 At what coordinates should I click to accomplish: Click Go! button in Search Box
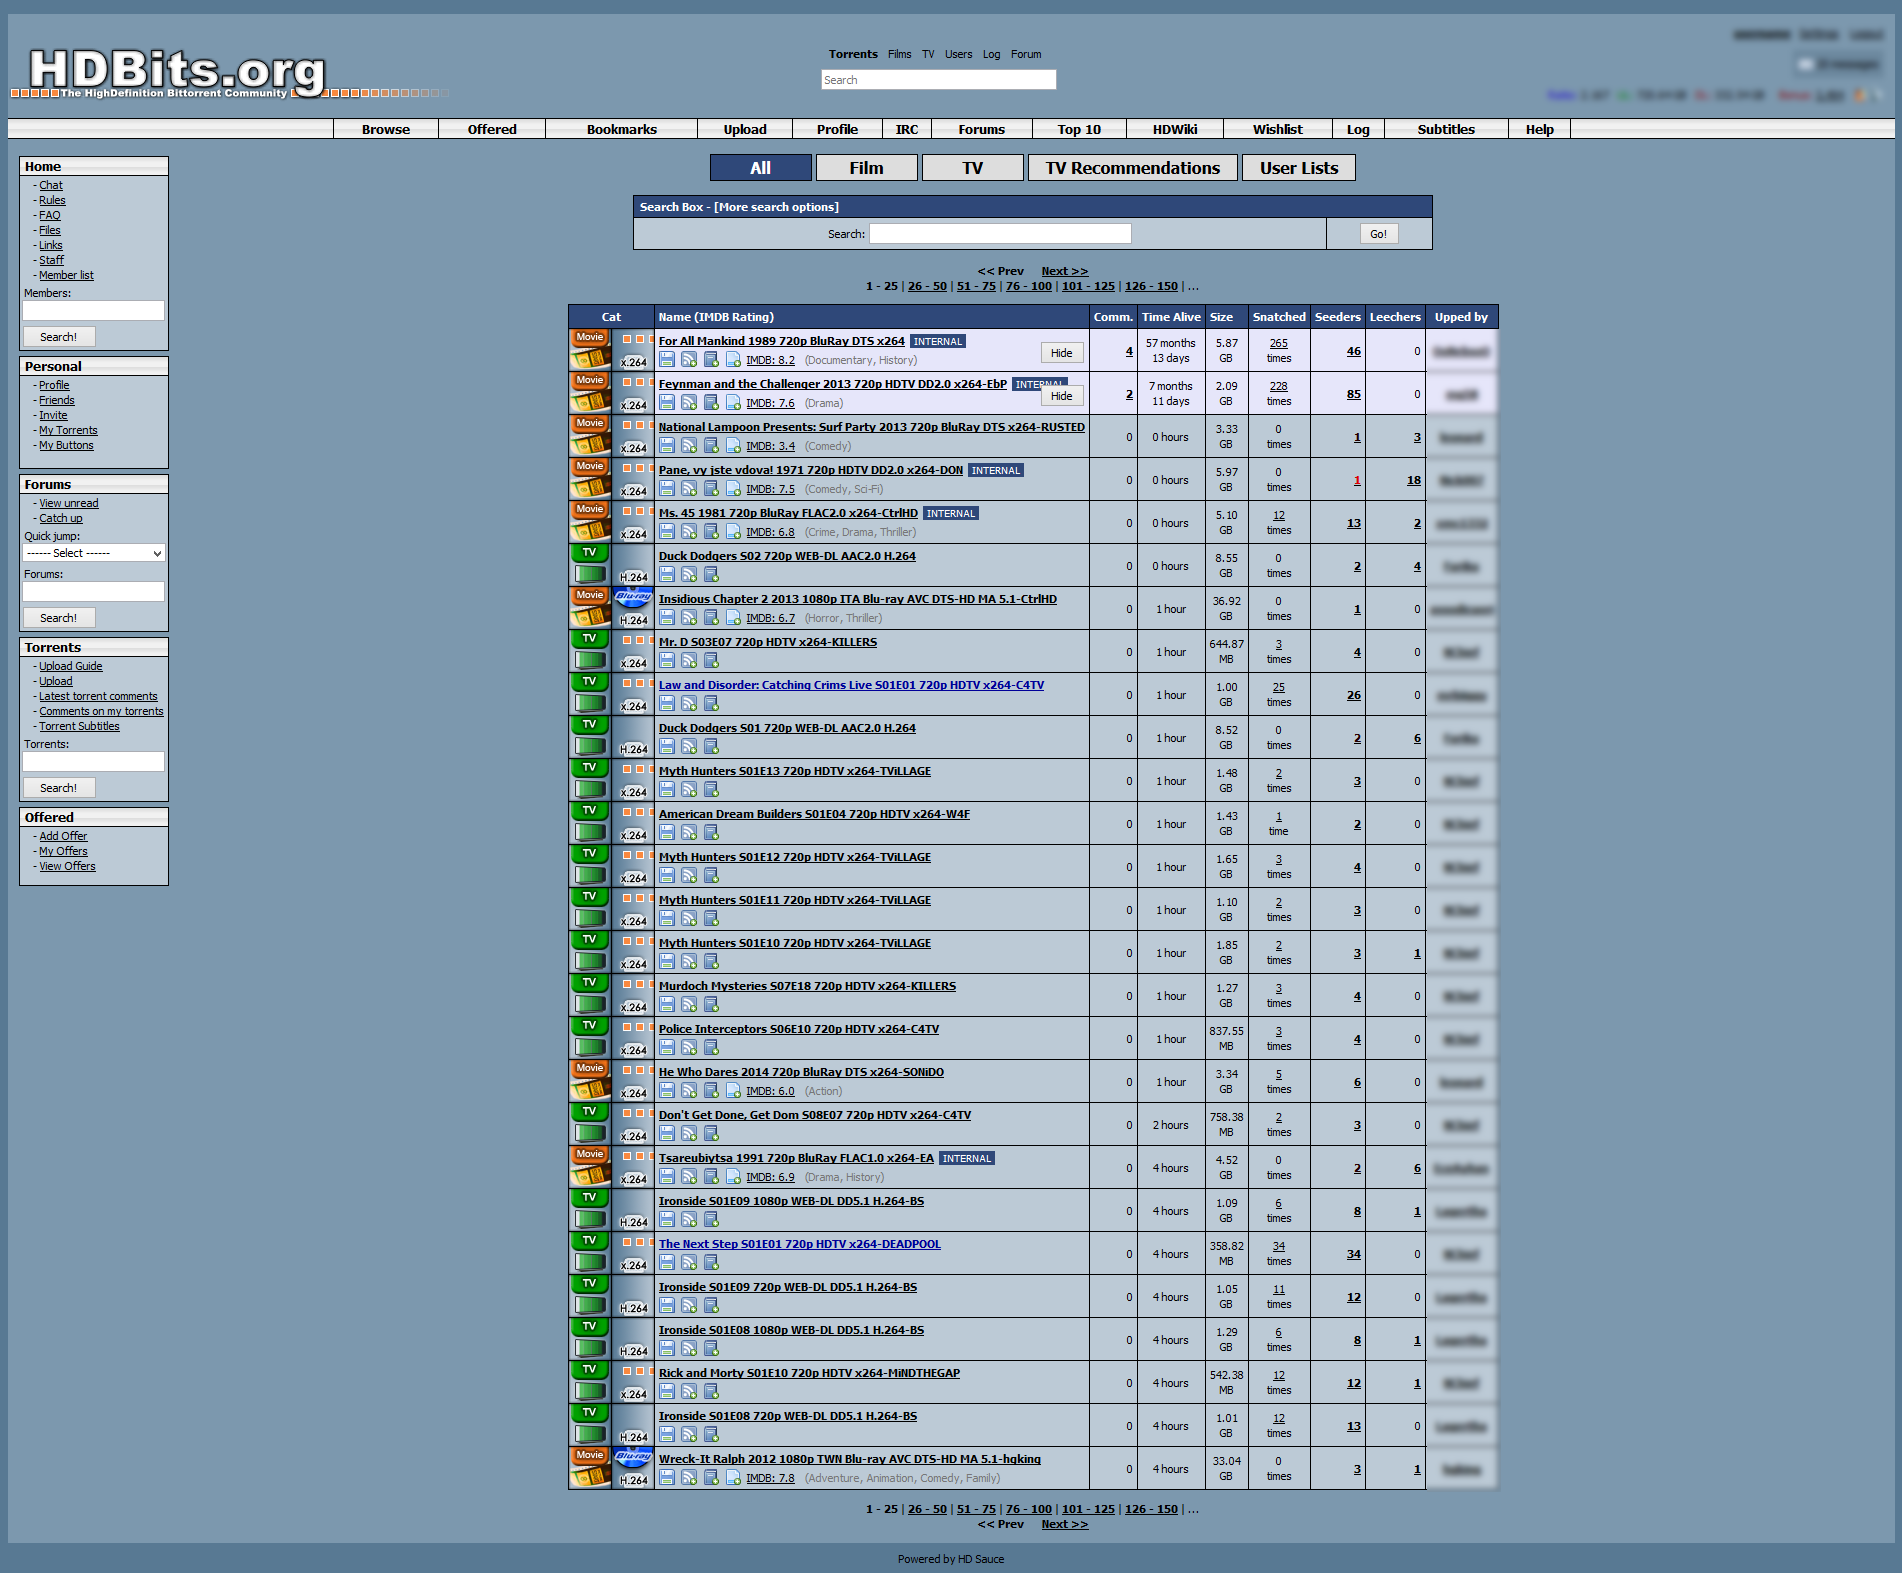(1378, 234)
